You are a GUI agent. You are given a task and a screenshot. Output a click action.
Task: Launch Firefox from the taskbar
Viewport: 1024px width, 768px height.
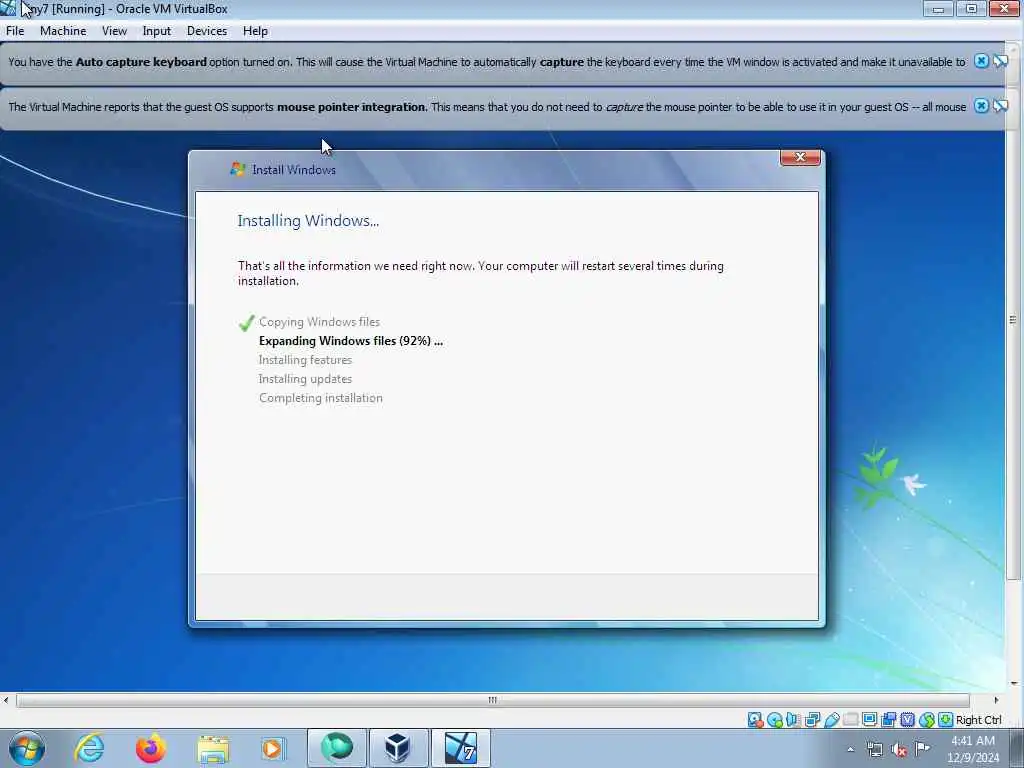click(x=151, y=748)
